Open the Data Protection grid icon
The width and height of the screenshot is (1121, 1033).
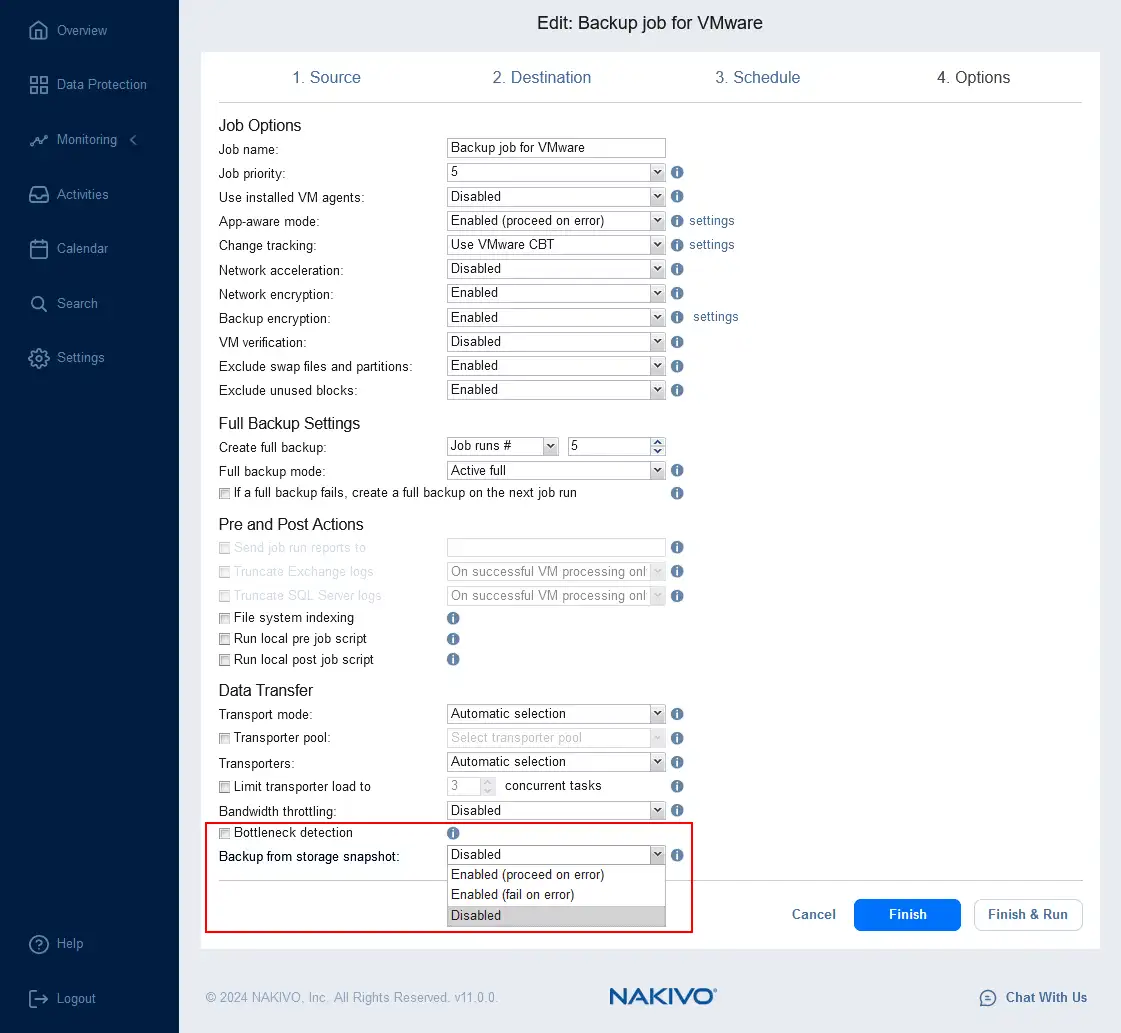(39, 84)
